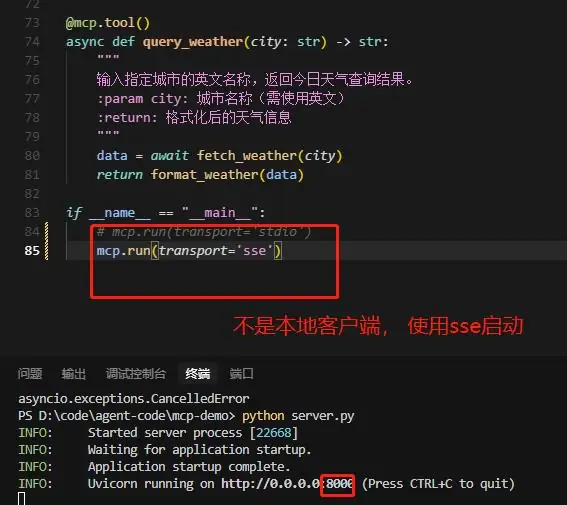The height and width of the screenshot is (505, 567).
Task: Click 'Waiting for application startup.' line
Action: pyautogui.click(x=199, y=450)
